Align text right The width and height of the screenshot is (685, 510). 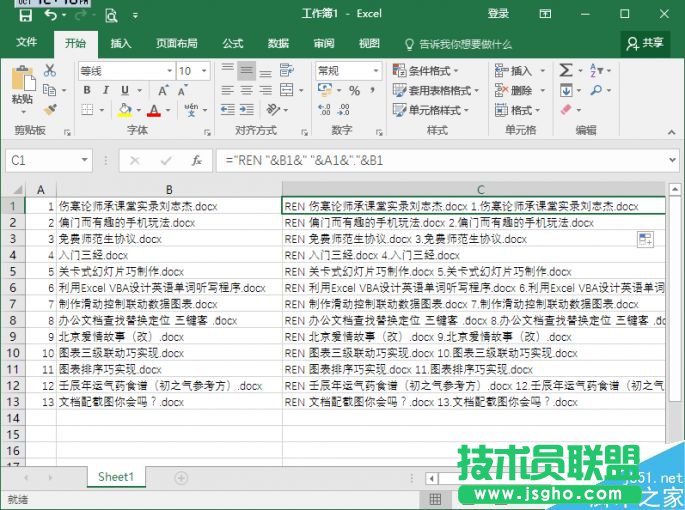coord(266,90)
